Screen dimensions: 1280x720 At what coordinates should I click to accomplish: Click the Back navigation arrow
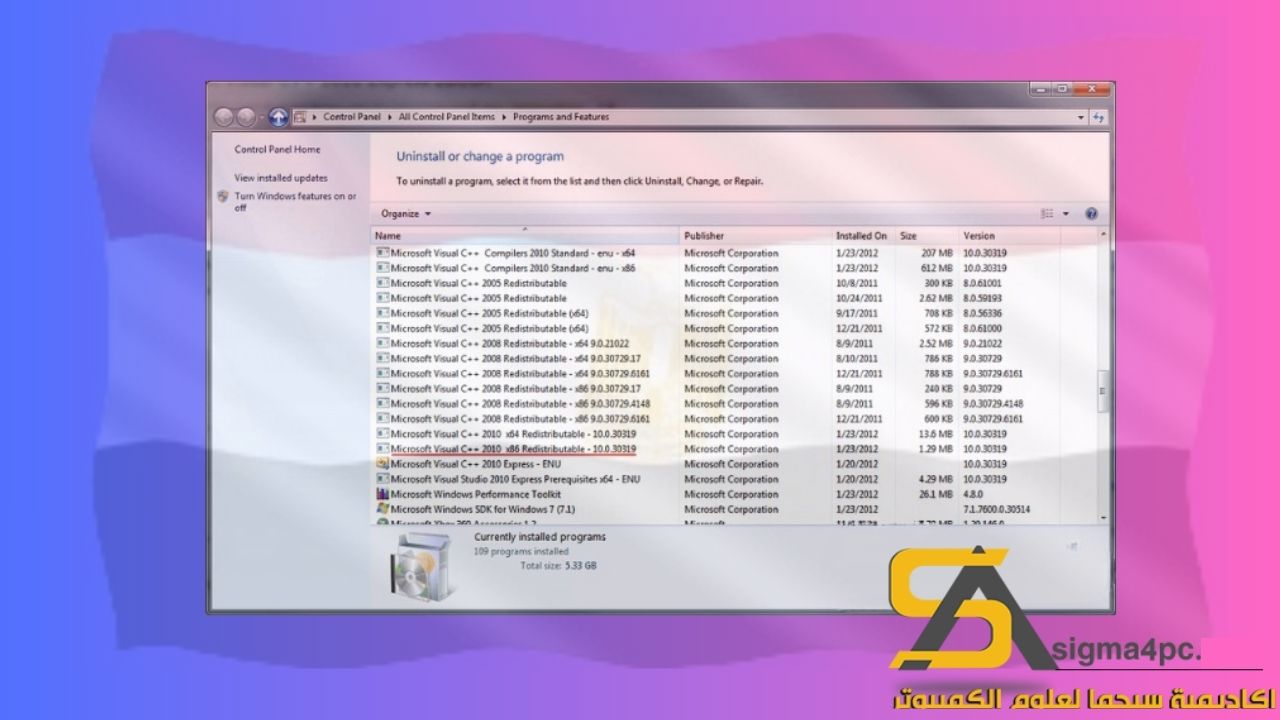click(223, 117)
